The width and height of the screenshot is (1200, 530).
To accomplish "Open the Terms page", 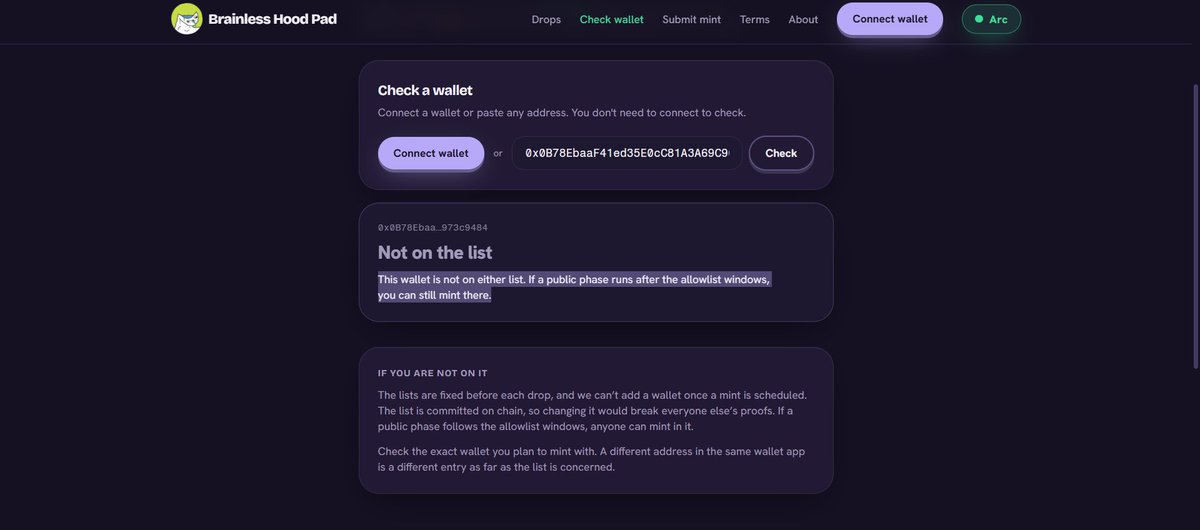I will click(754, 19).
